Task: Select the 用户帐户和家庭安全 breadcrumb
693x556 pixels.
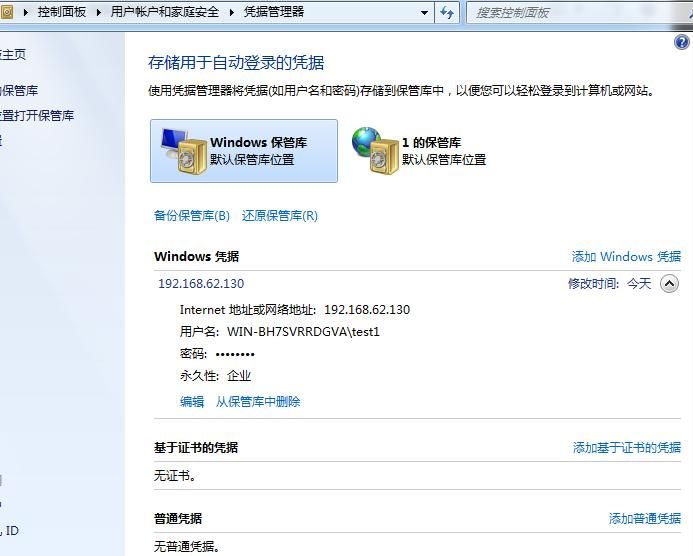Action: pyautogui.click(x=165, y=12)
